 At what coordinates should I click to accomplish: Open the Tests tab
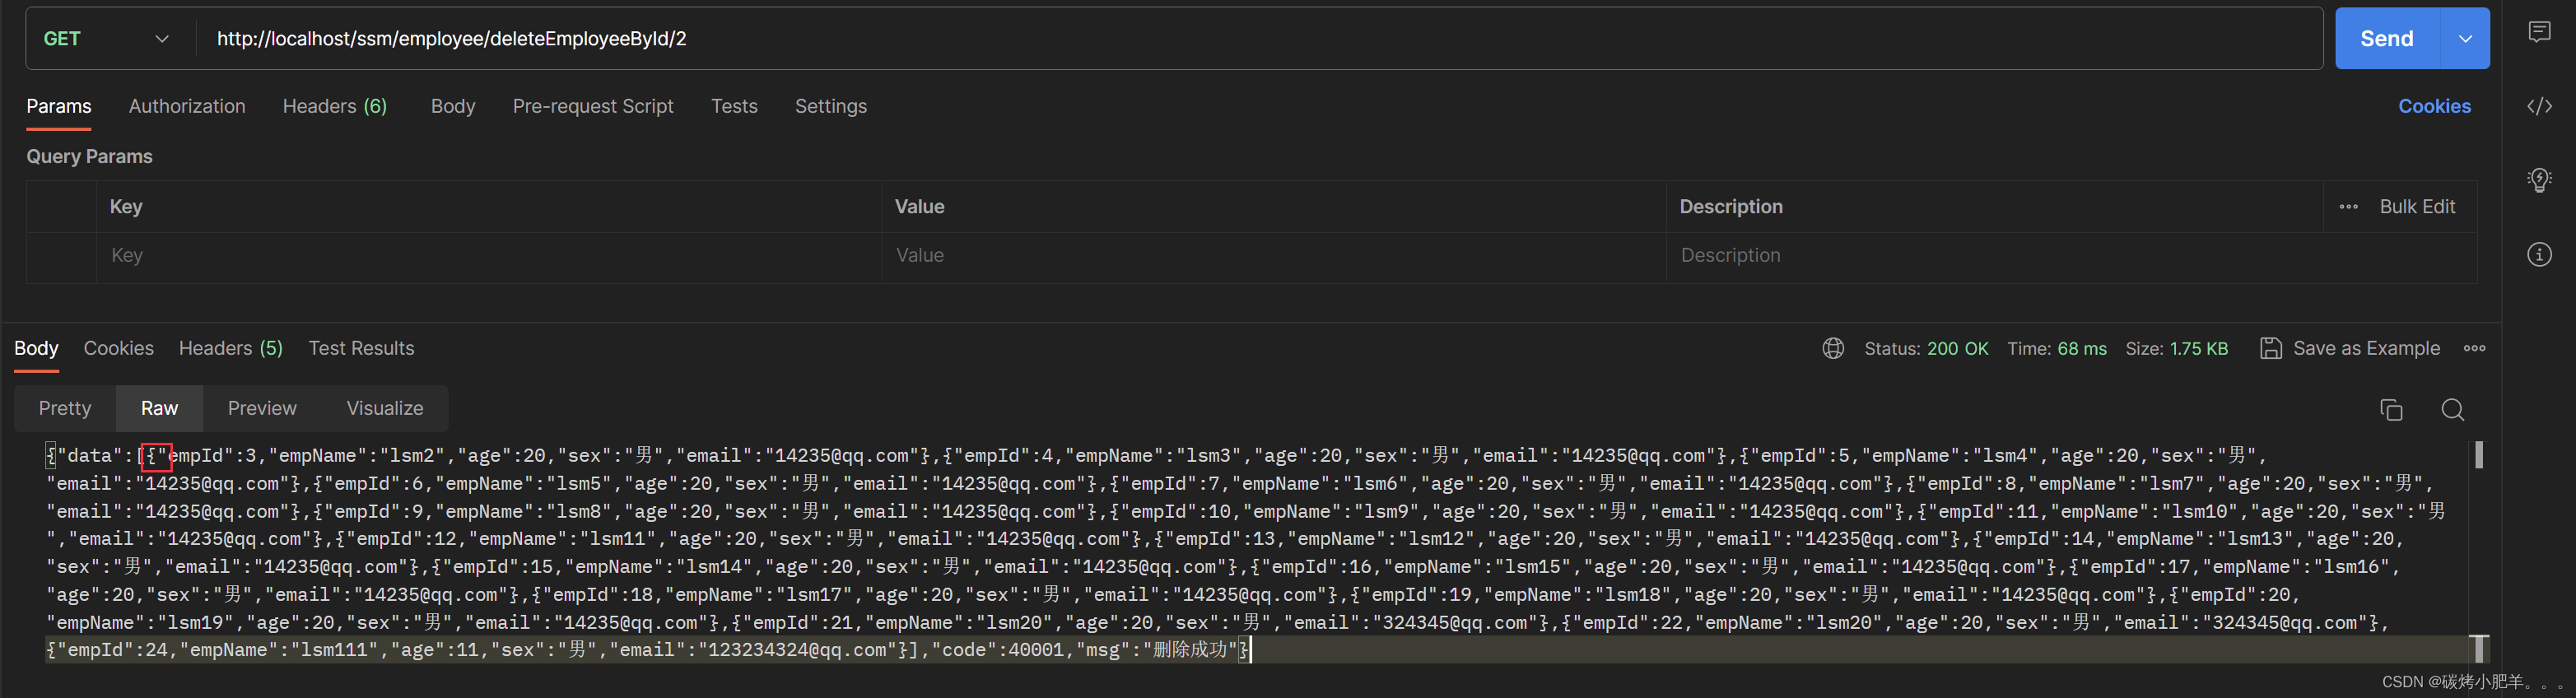(x=734, y=106)
